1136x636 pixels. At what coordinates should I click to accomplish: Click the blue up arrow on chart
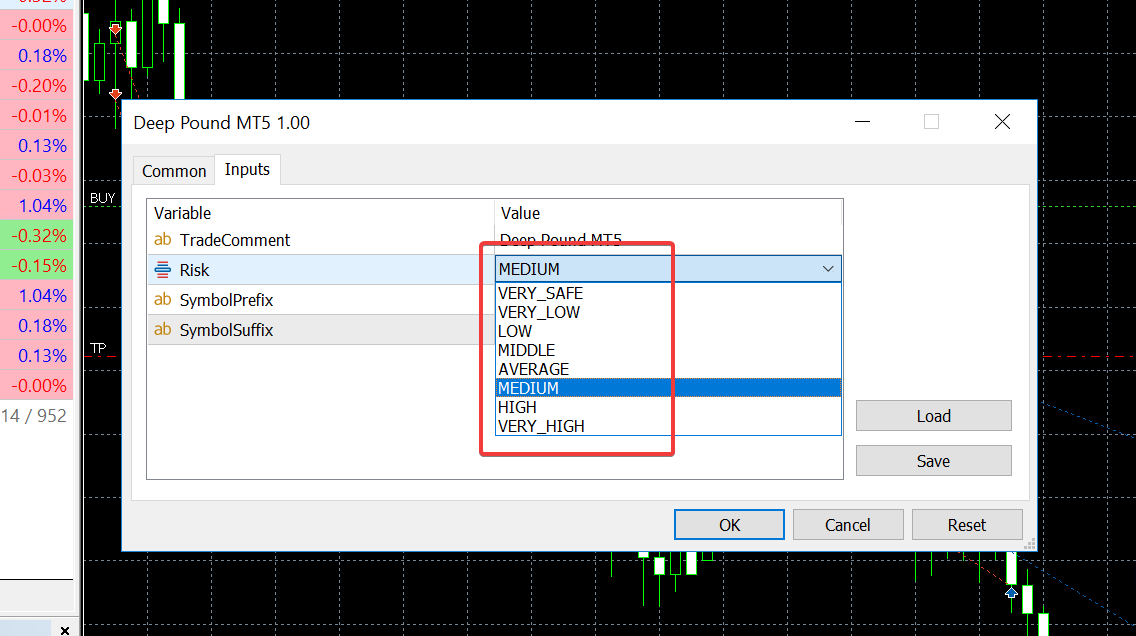[1011, 593]
